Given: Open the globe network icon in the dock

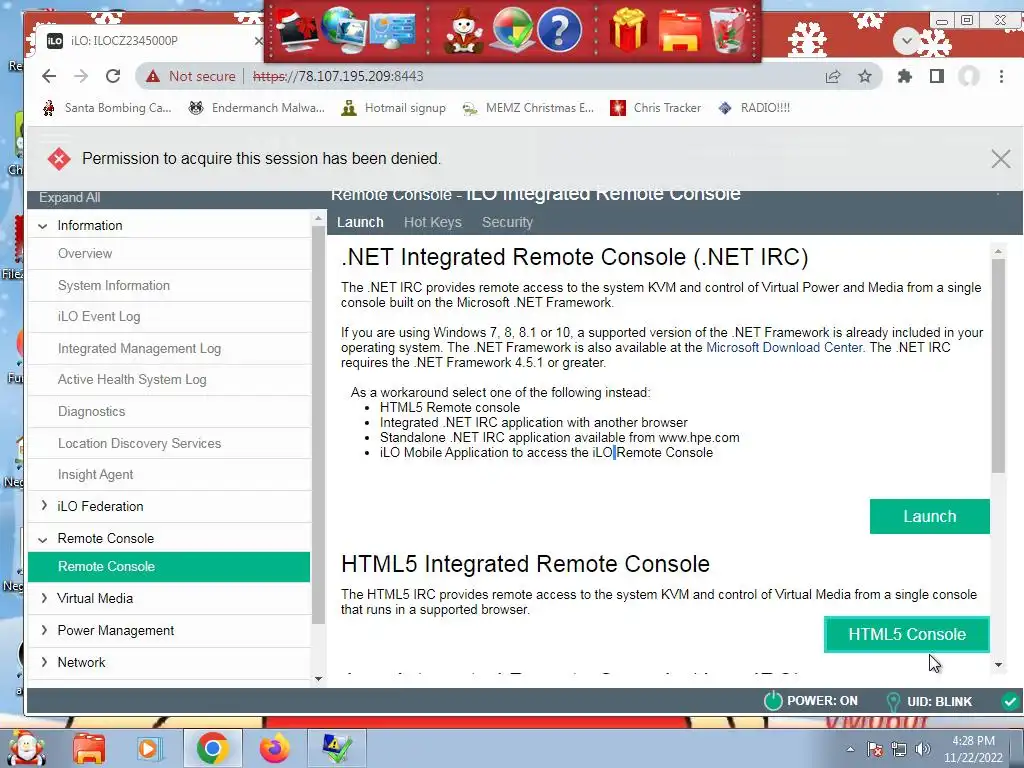Looking at the screenshot, I should click(343, 30).
